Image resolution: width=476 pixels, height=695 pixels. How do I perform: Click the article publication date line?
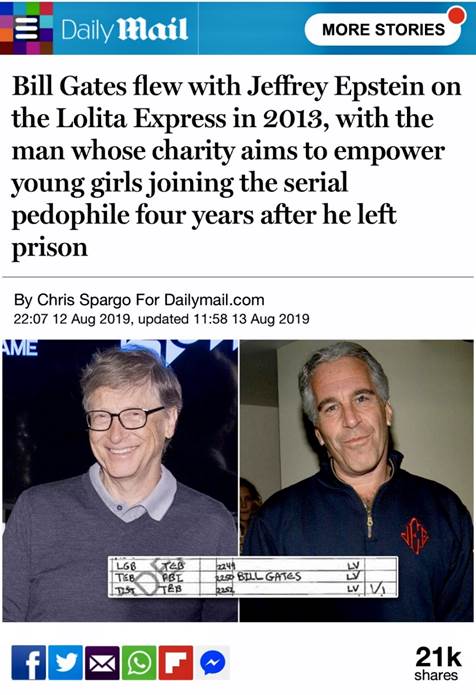[x=161, y=319]
